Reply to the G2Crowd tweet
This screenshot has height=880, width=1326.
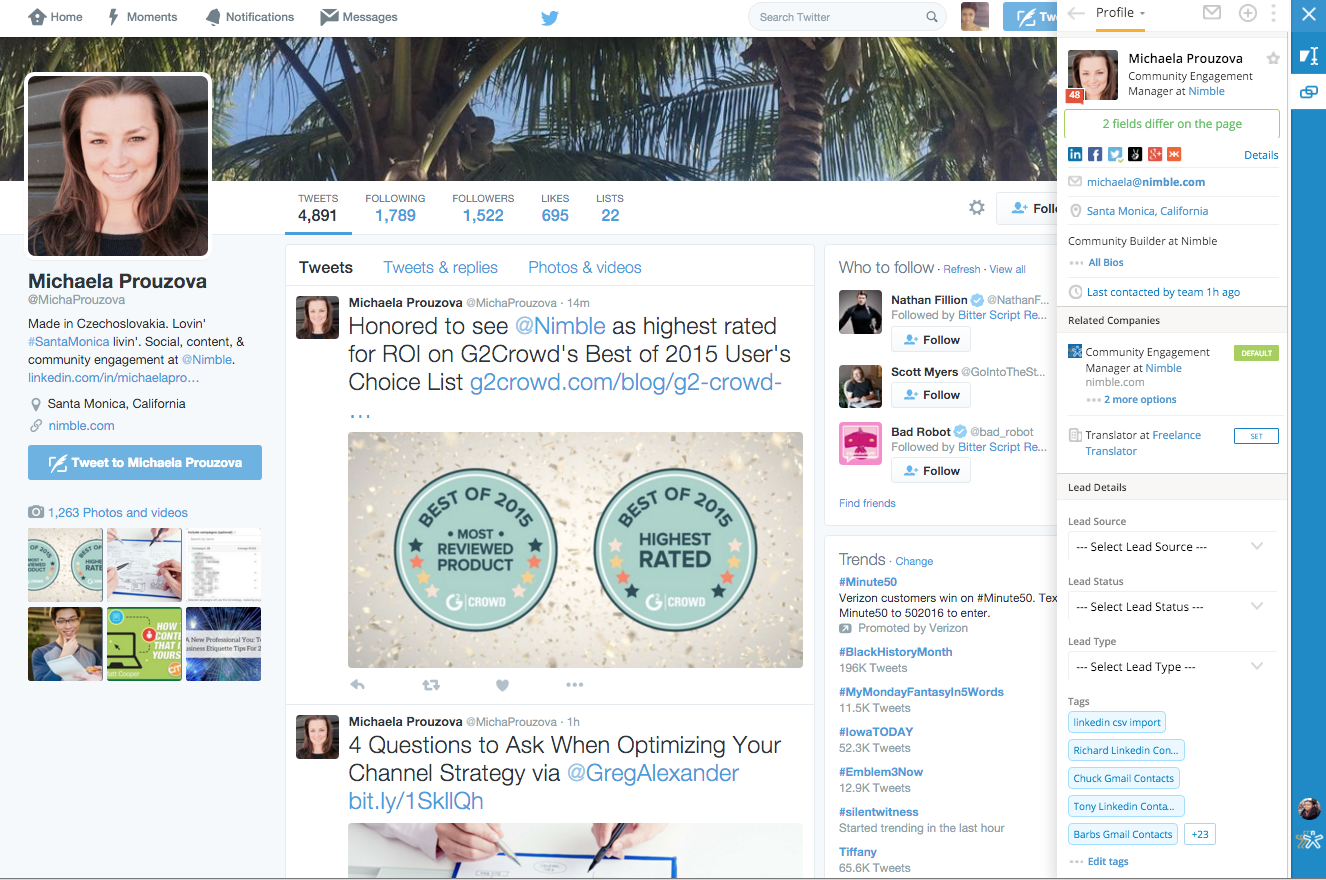(357, 685)
